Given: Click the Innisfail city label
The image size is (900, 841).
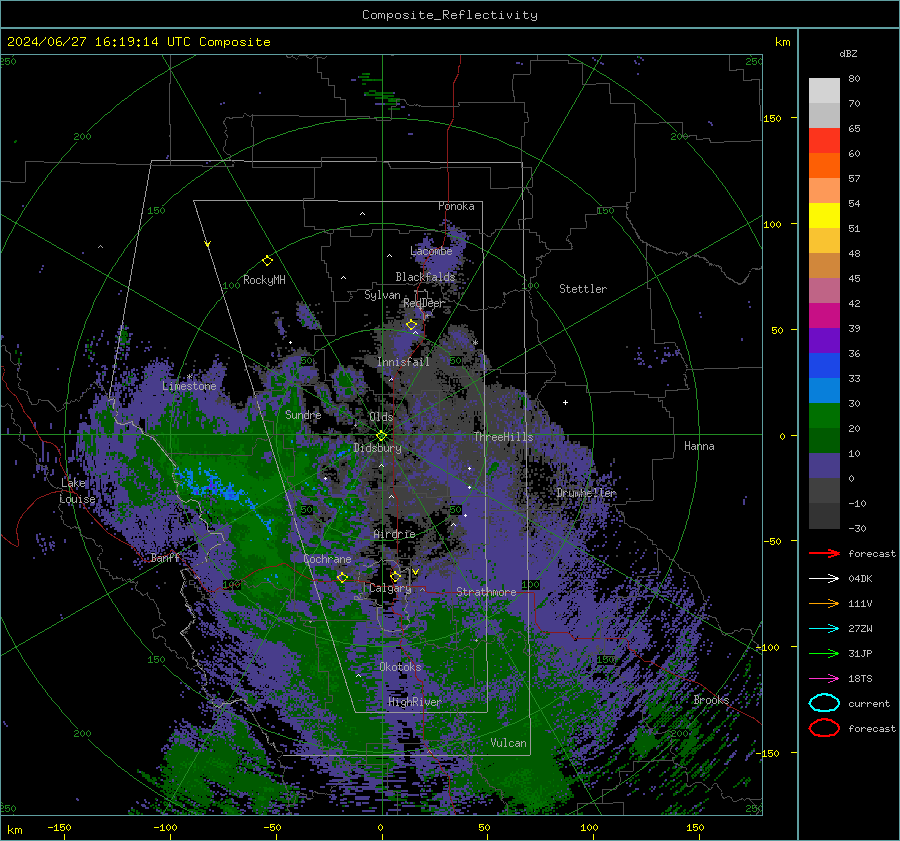Looking at the screenshot, I should click(x=403, y=362).
